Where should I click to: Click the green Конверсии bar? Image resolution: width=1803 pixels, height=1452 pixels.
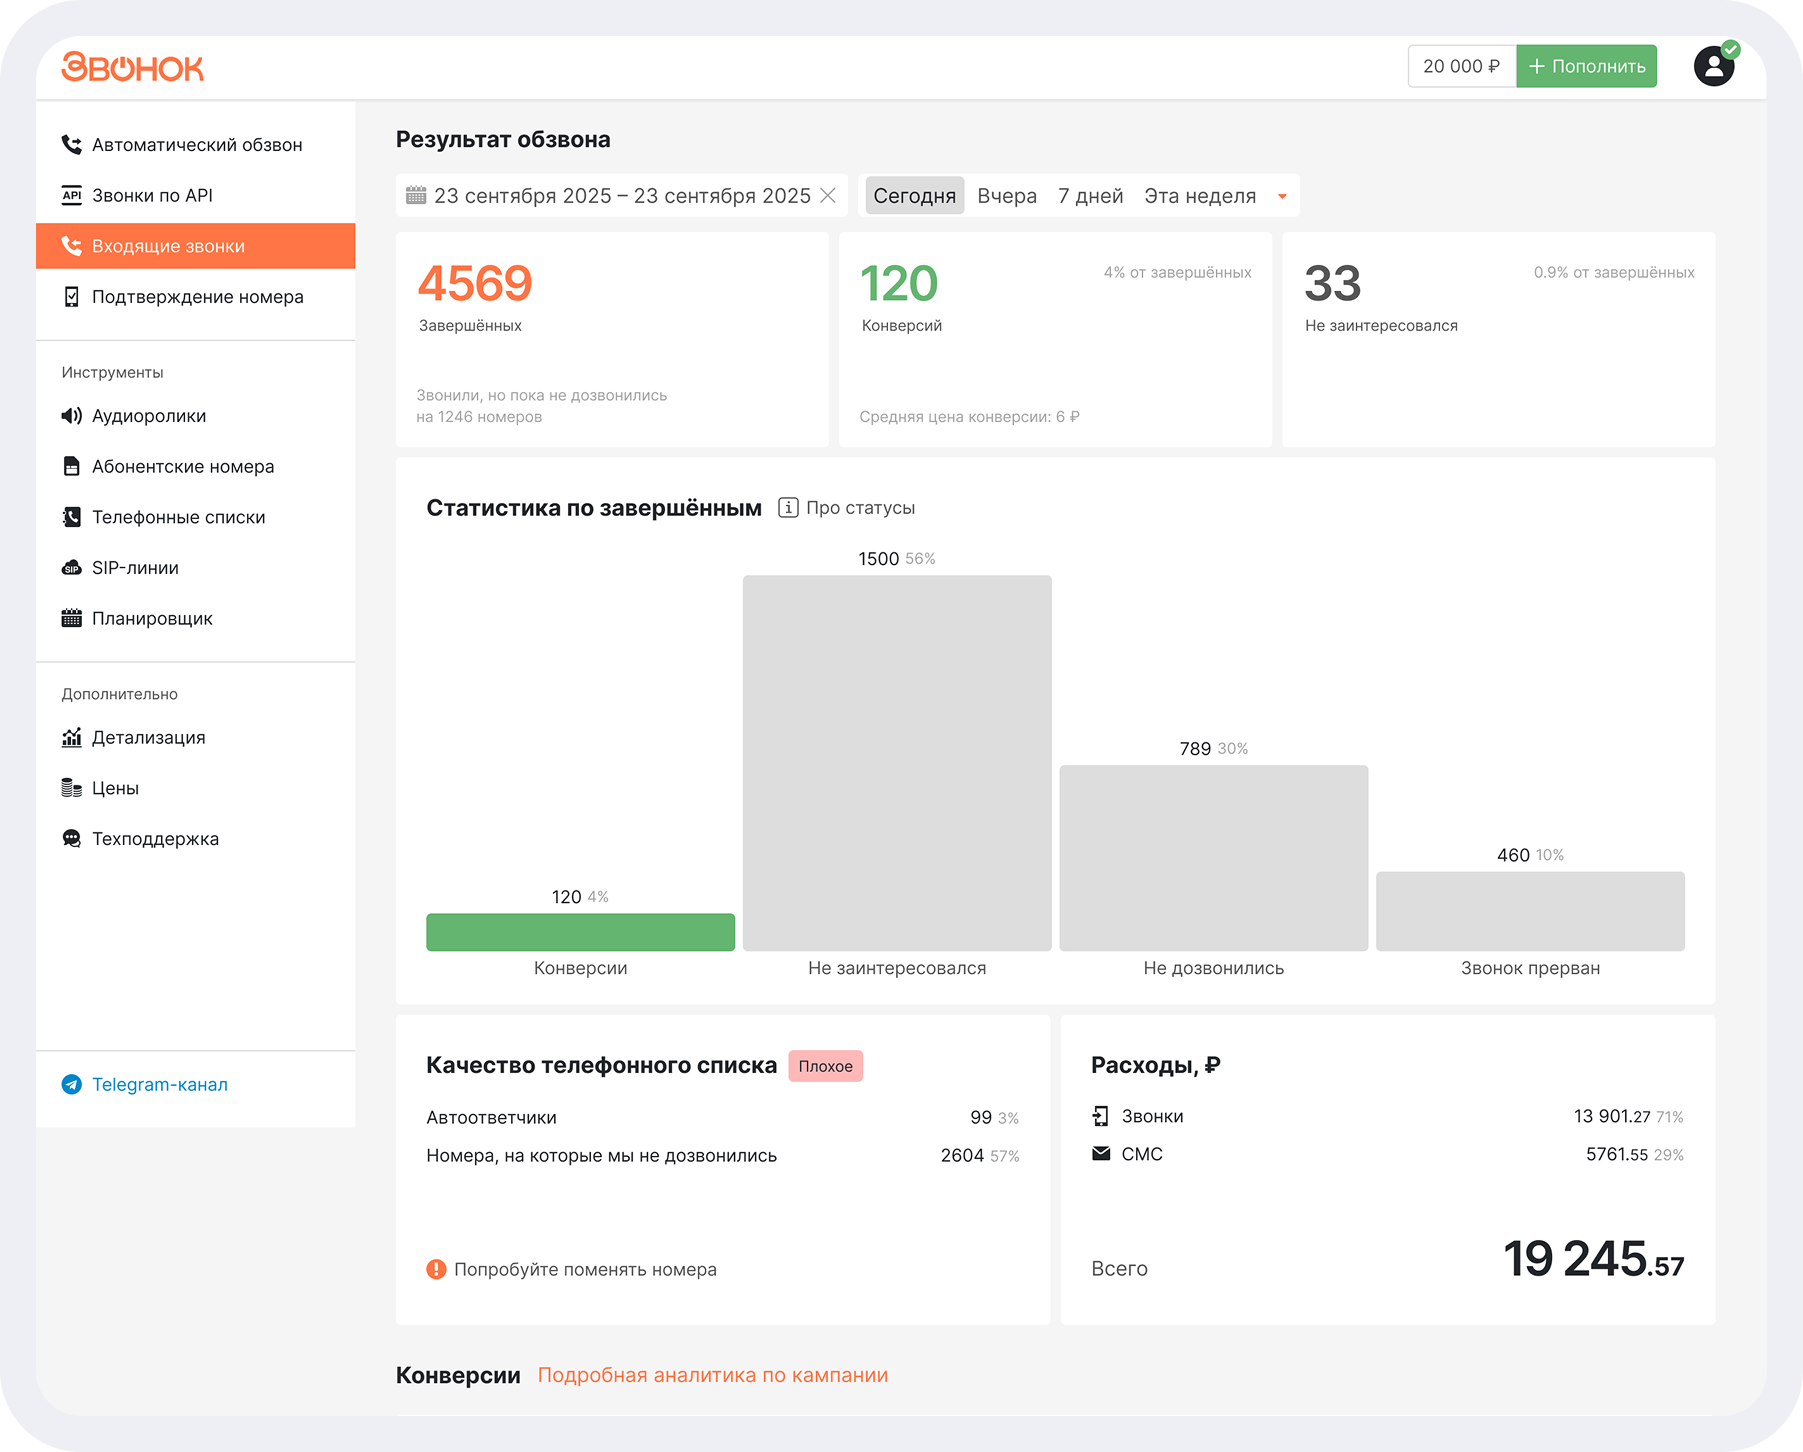tap(580, 932)
